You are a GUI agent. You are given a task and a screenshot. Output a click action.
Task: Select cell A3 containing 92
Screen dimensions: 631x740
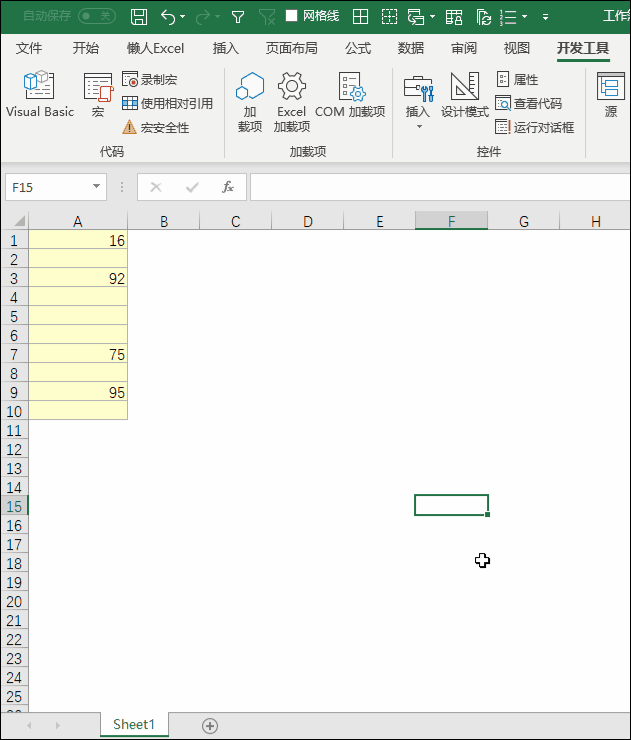(78, 279)
